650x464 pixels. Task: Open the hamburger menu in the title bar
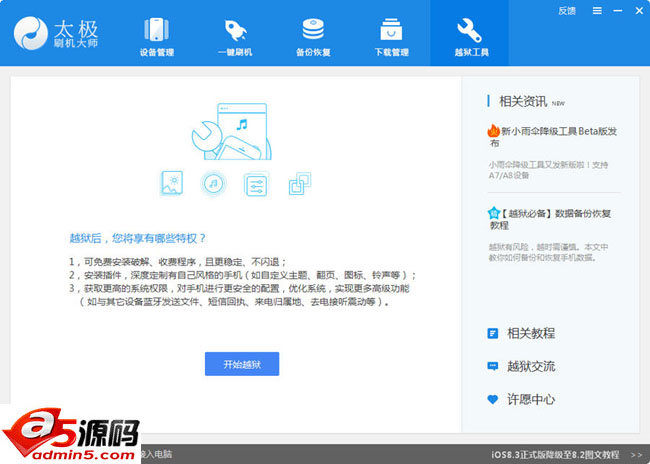[x=596, y=10]
